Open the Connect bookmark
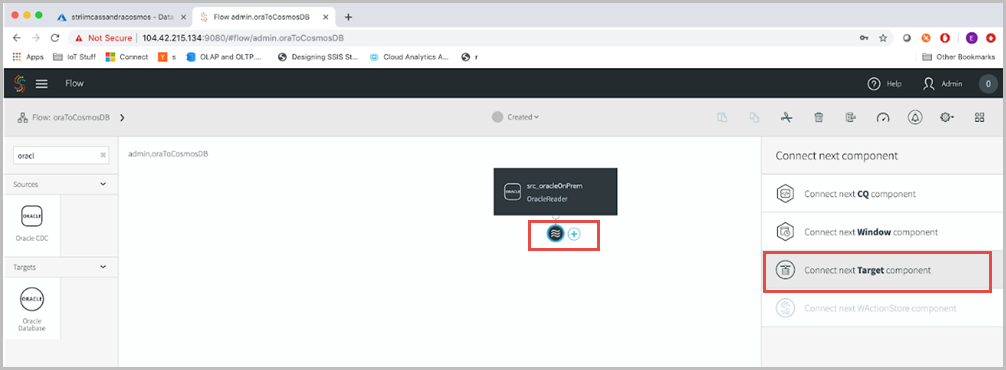Screen dimensions: 1006x370 tap(127, 56)
